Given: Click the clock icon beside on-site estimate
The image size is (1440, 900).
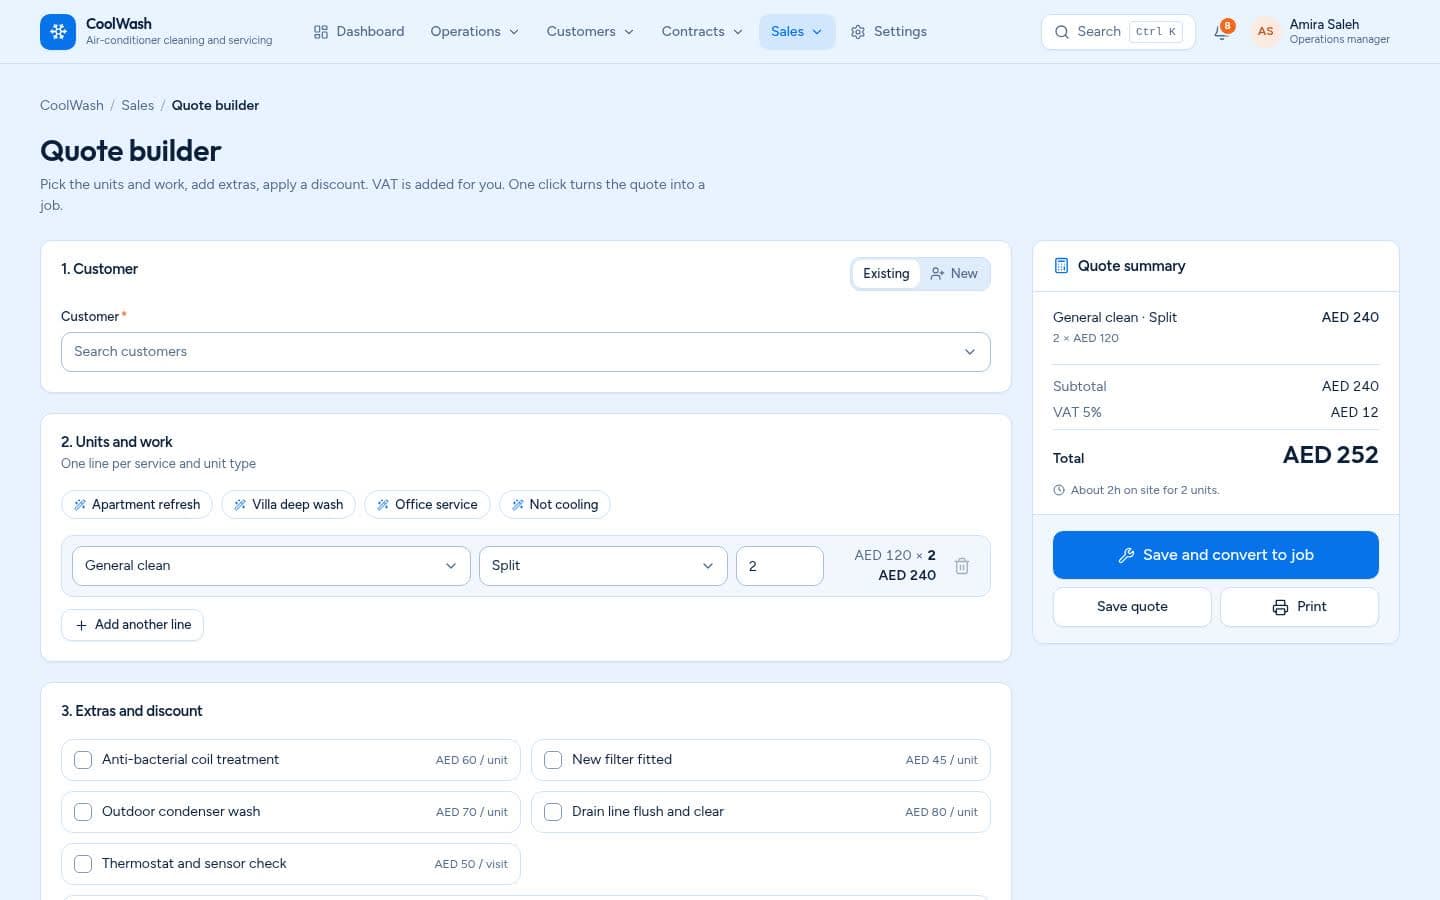Looking at the screenshot, I should 1059,490.
